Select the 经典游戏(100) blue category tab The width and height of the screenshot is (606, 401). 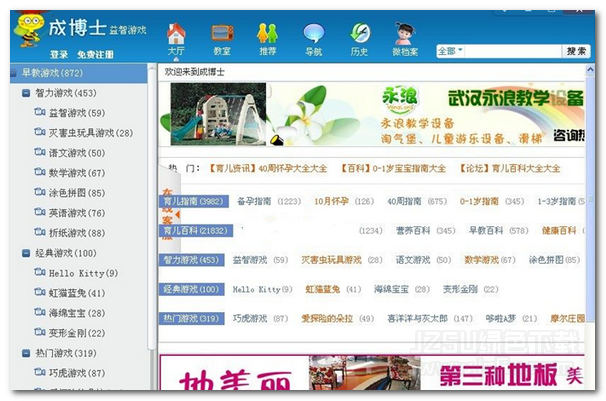click(x=192, y=289)
